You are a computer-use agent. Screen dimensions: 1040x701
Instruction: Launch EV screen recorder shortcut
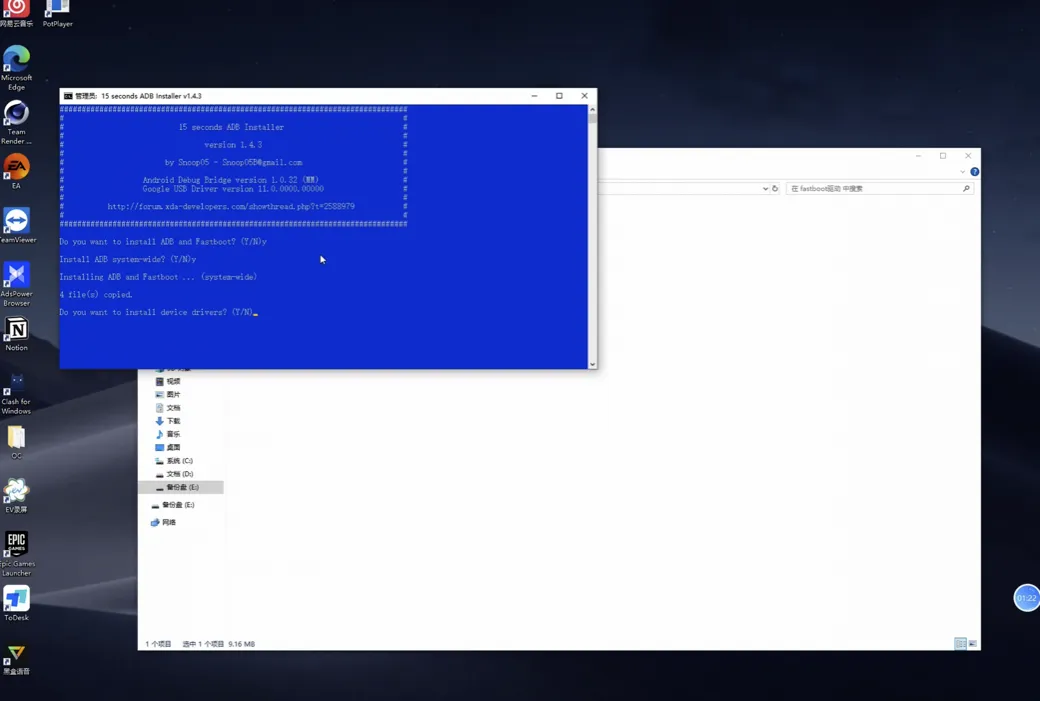point(17,496)
